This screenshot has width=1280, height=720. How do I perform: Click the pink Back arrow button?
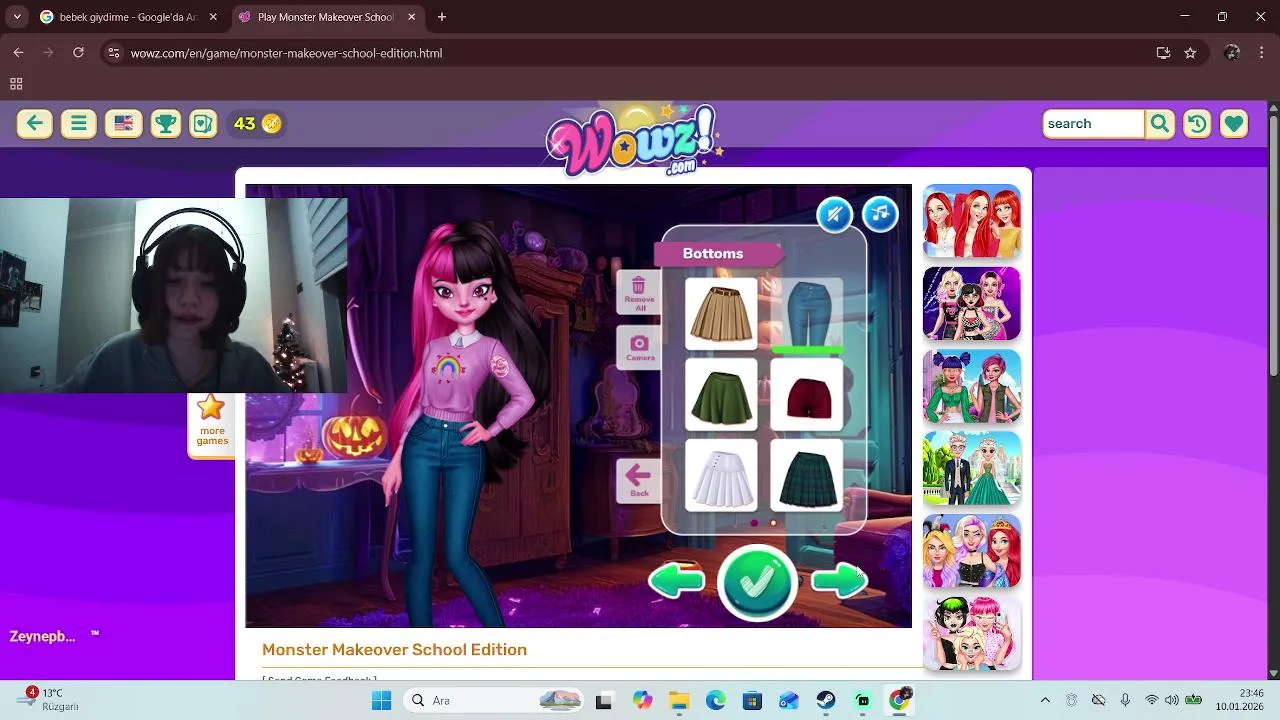click(639, 480)
